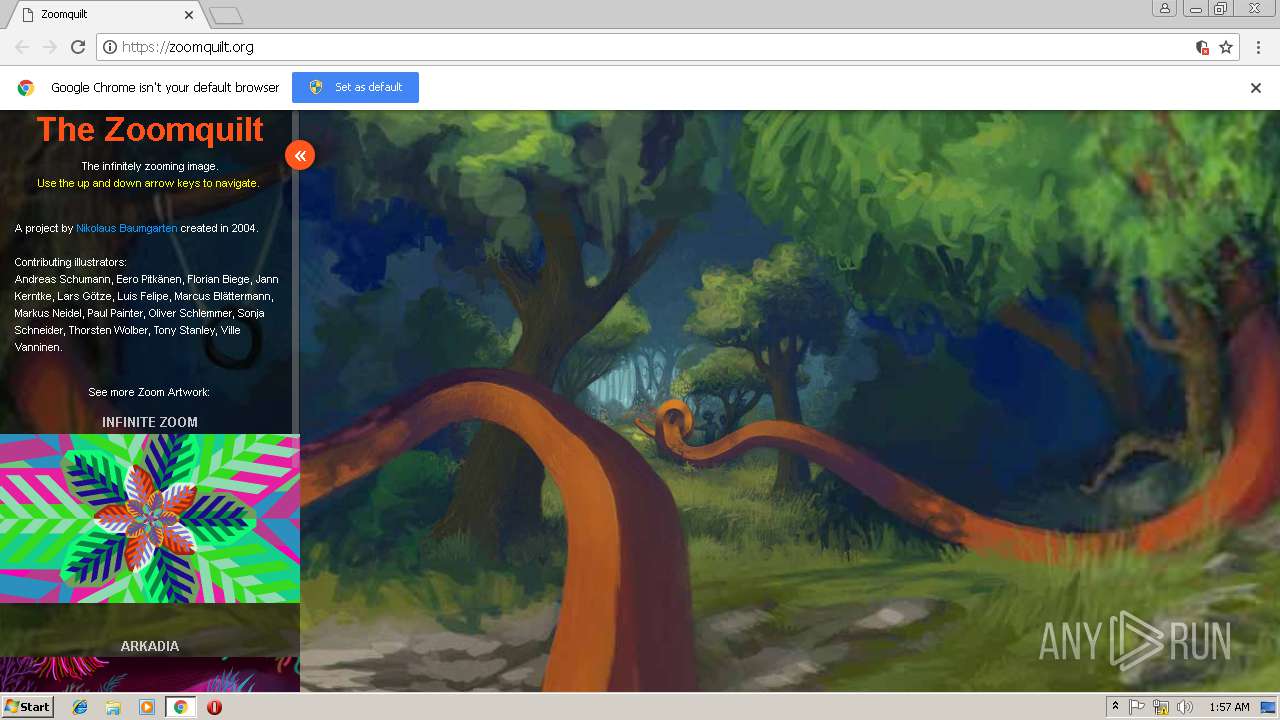The image size is (1280, 720).
Task: Open the Windows Start menu
Action: (27, 707)
